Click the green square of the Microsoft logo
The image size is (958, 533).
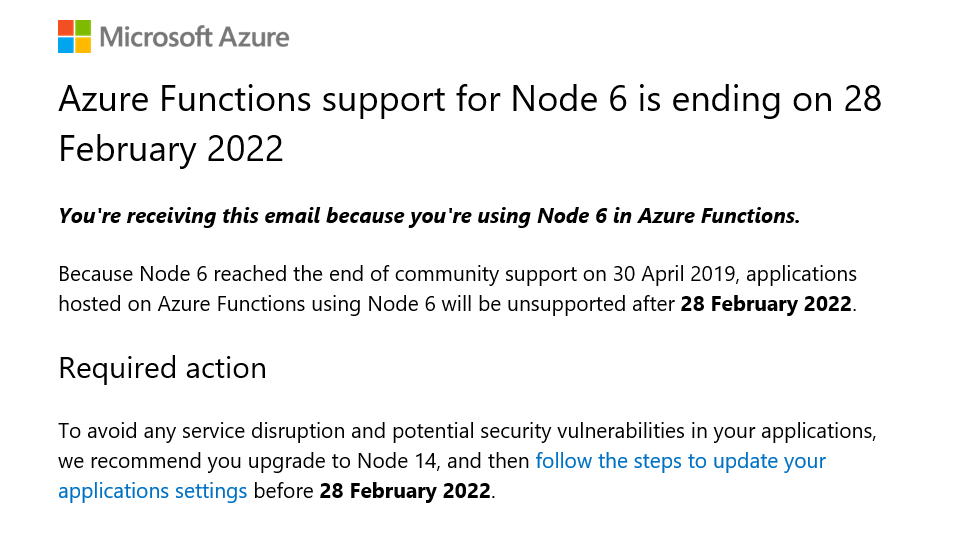[83, 28]
